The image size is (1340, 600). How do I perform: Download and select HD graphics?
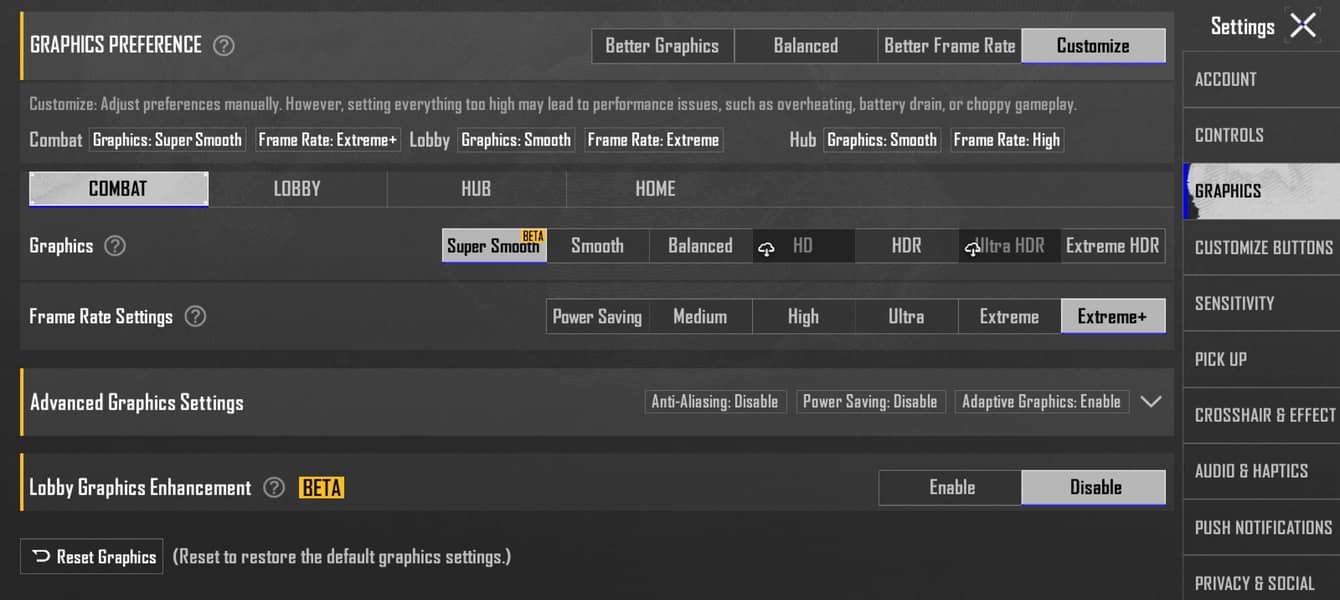803,246
